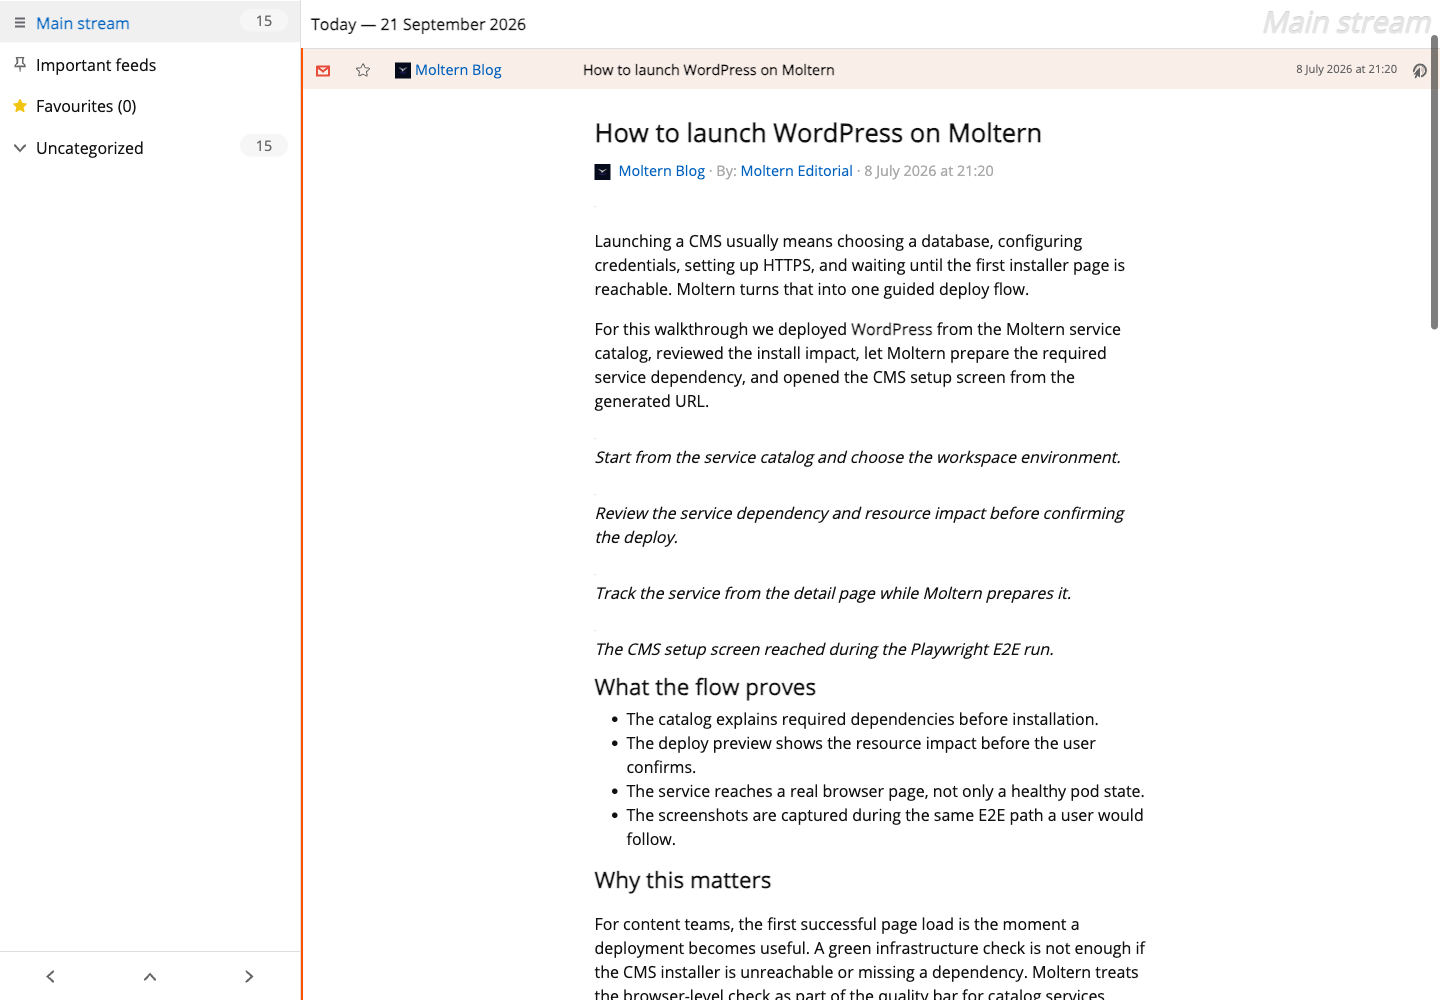Go to previous article with left arrow

50,976
